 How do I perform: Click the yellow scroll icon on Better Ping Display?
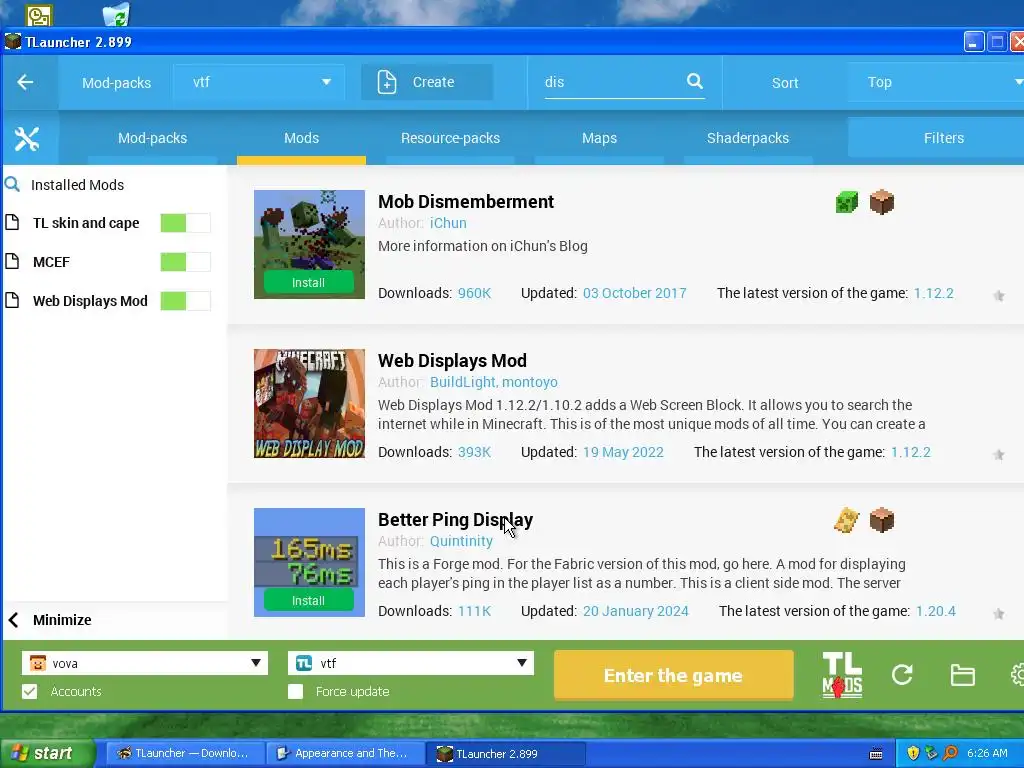847,520
